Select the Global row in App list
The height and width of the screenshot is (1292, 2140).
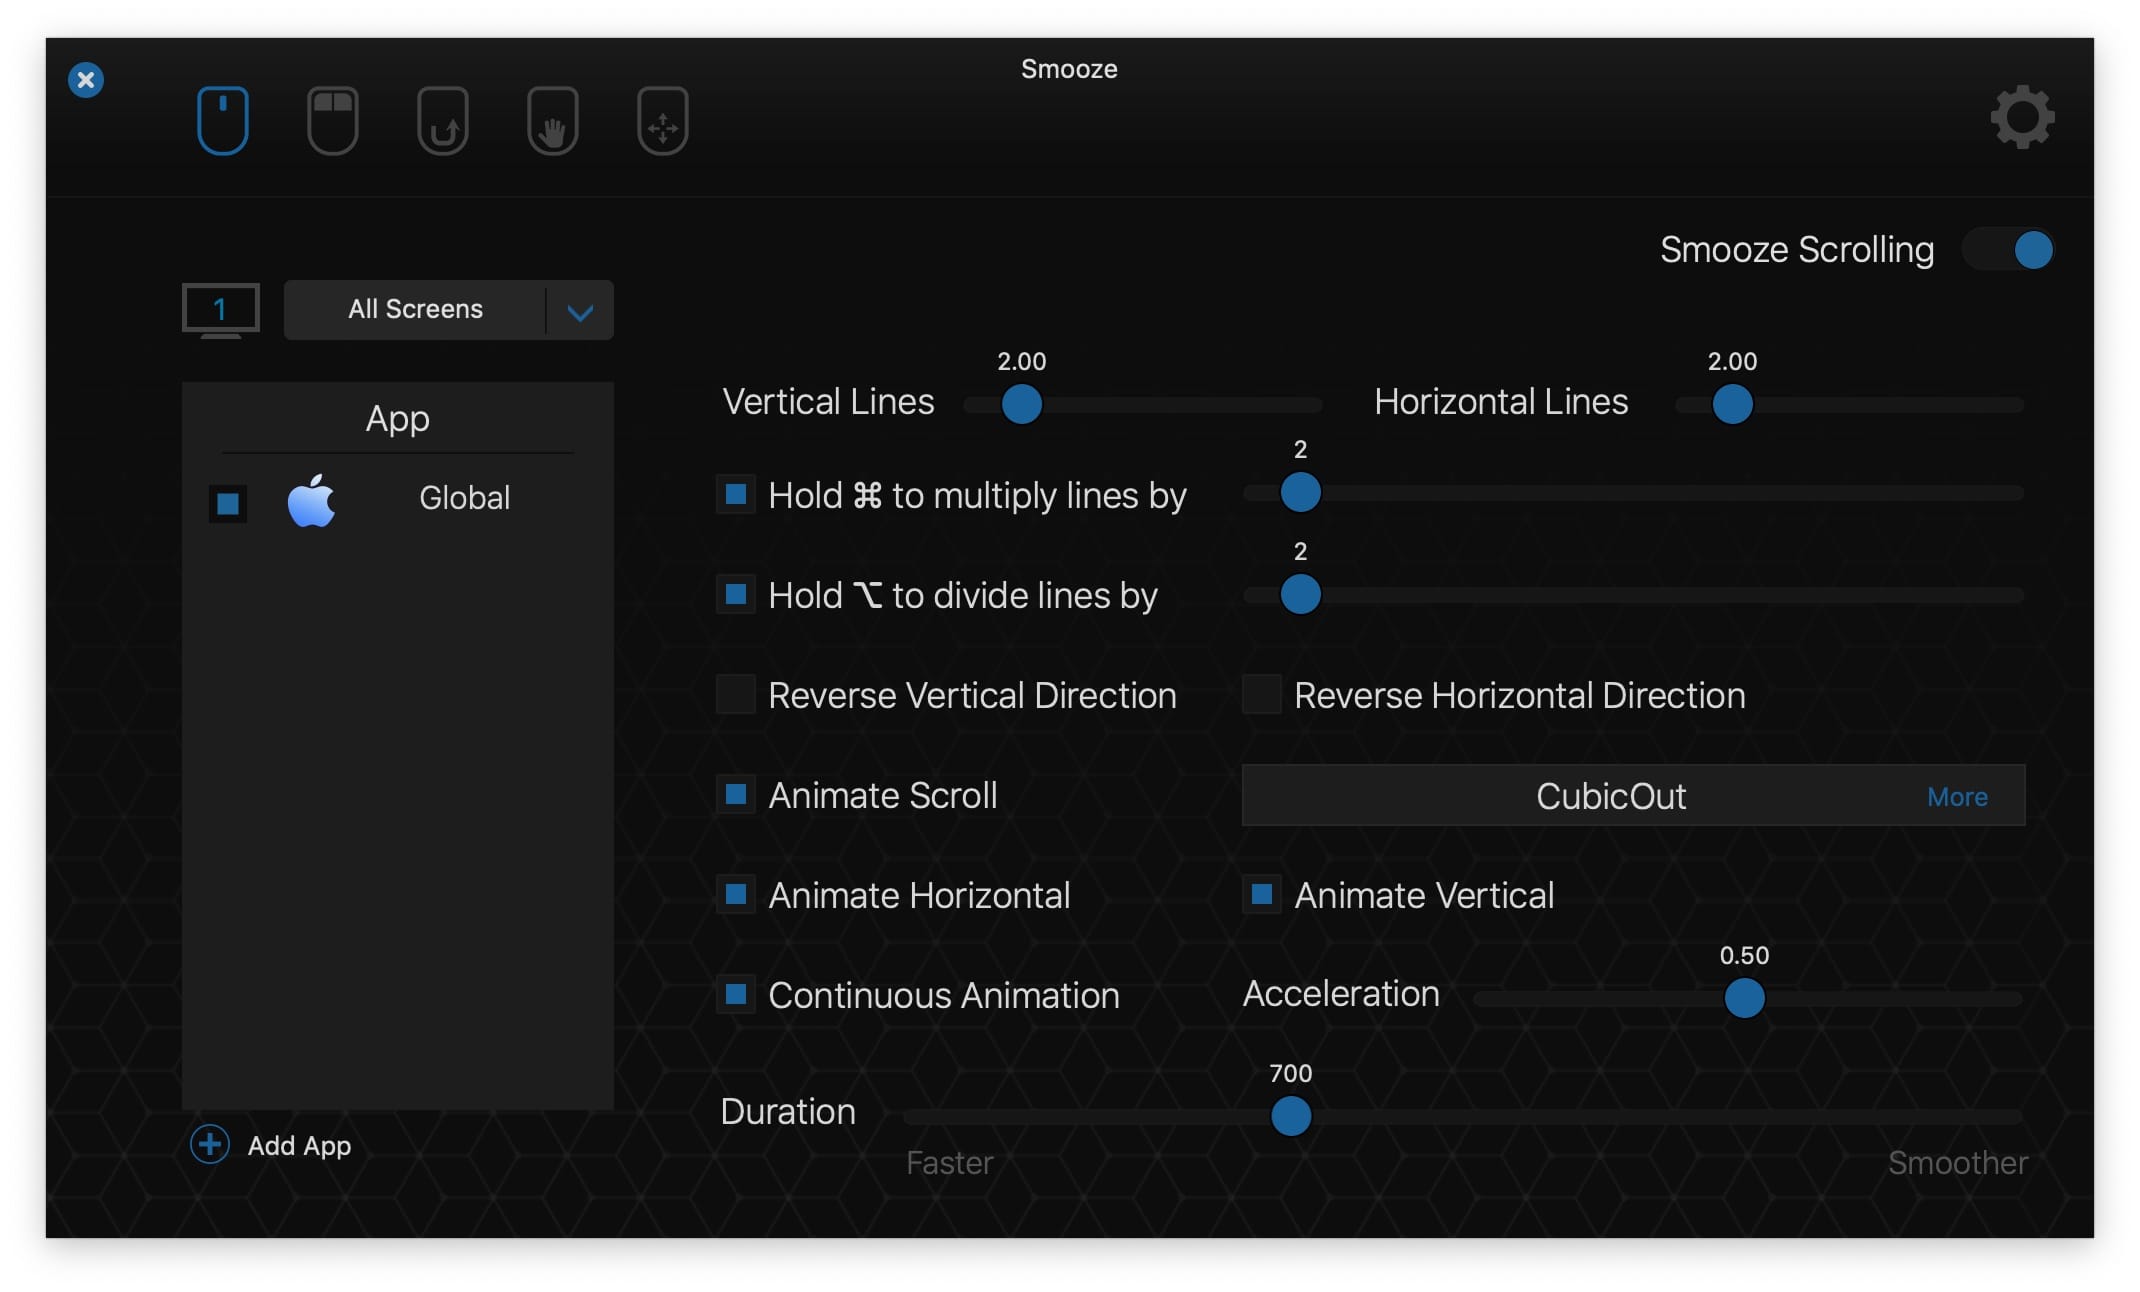click(464, 498)
